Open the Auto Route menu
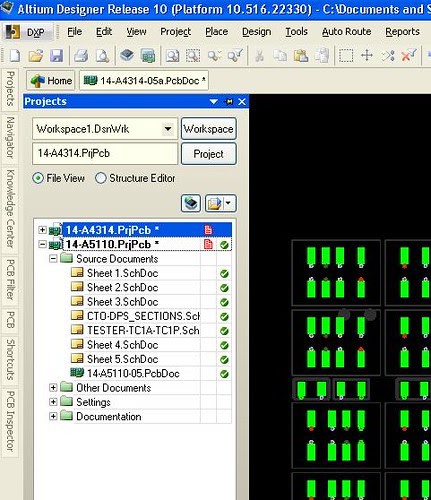Image resolution: width=431 pixels, height=500 pixels. [x=347, y=32]
